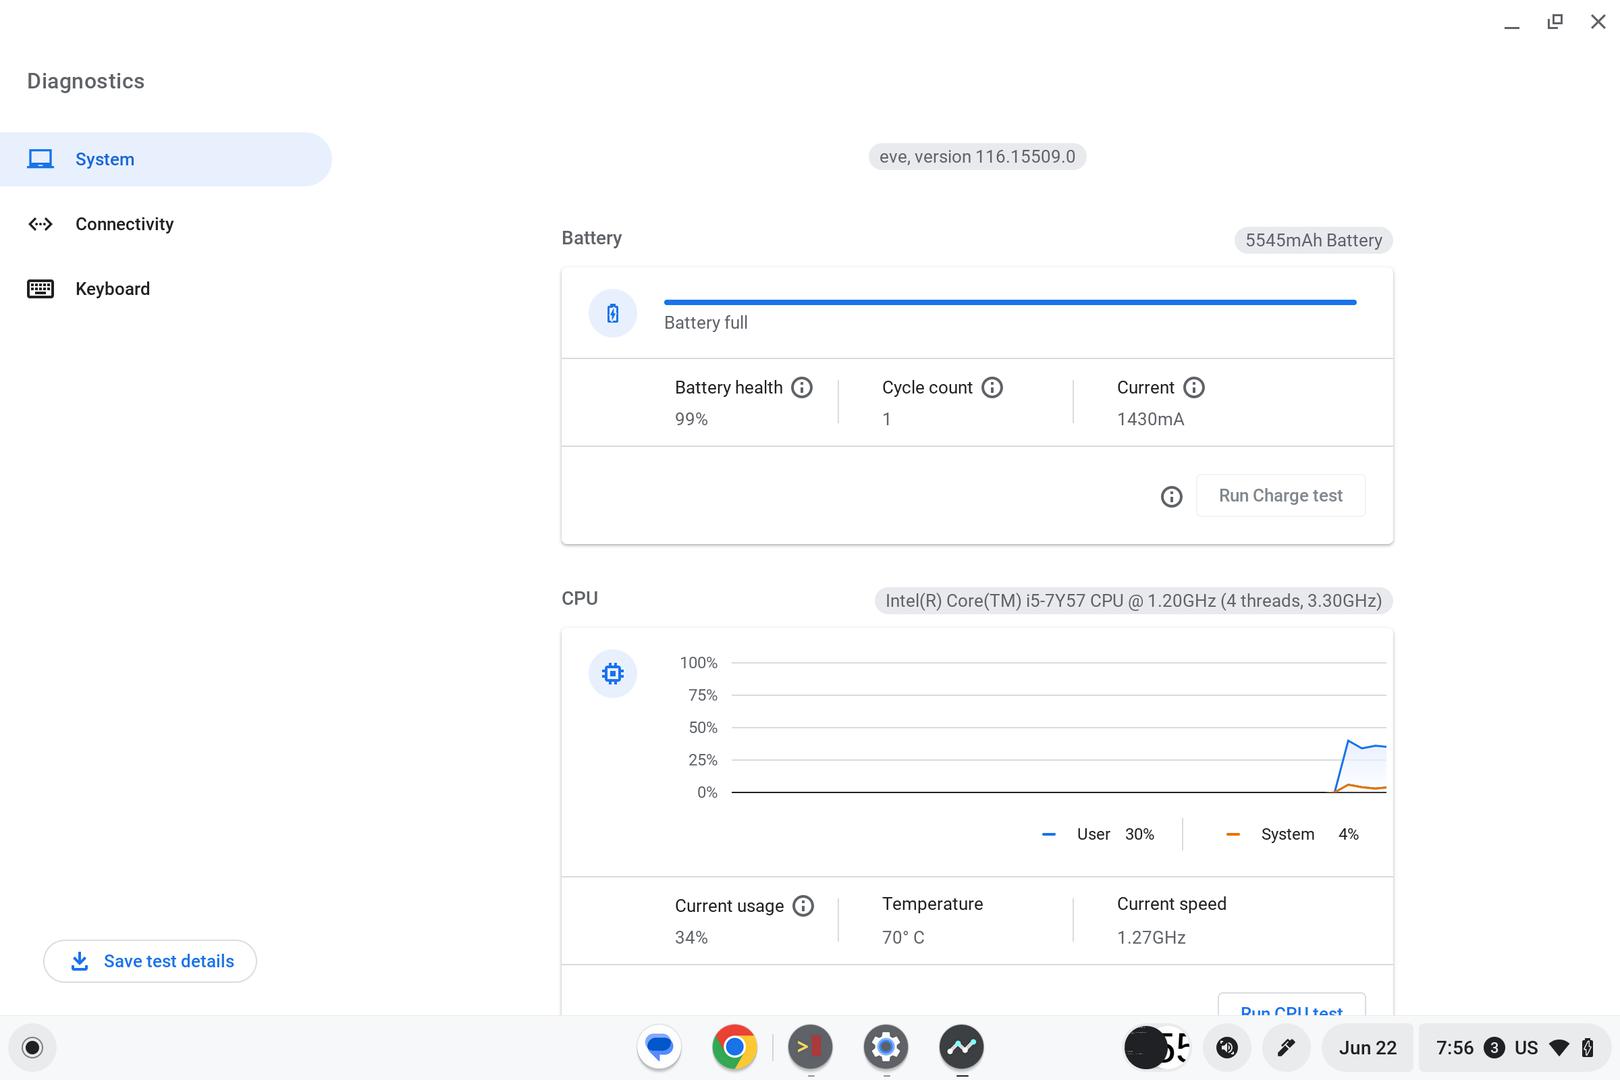Click the battery level progress bar
The width and height of the screenshot is (1620, 1080).
pyautogui.click(x=1010, y=302)
